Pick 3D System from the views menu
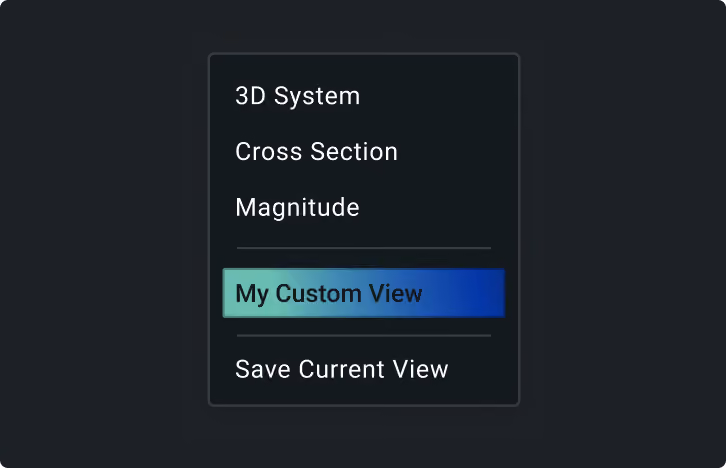Viewport: 726px width, 468px height. 363,96
